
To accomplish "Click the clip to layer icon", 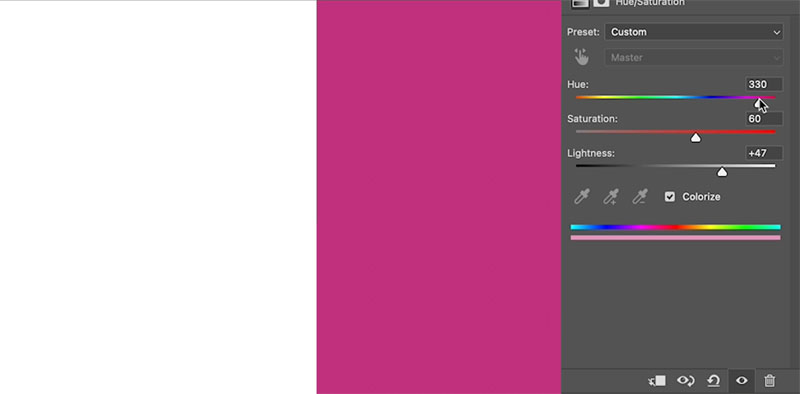I will tap(657, 381).
